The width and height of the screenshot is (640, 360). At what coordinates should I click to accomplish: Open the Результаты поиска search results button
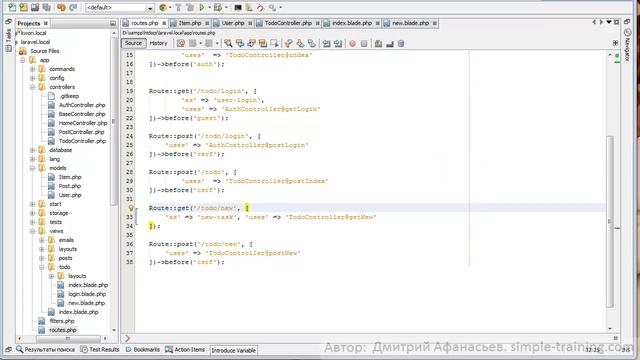45,349
